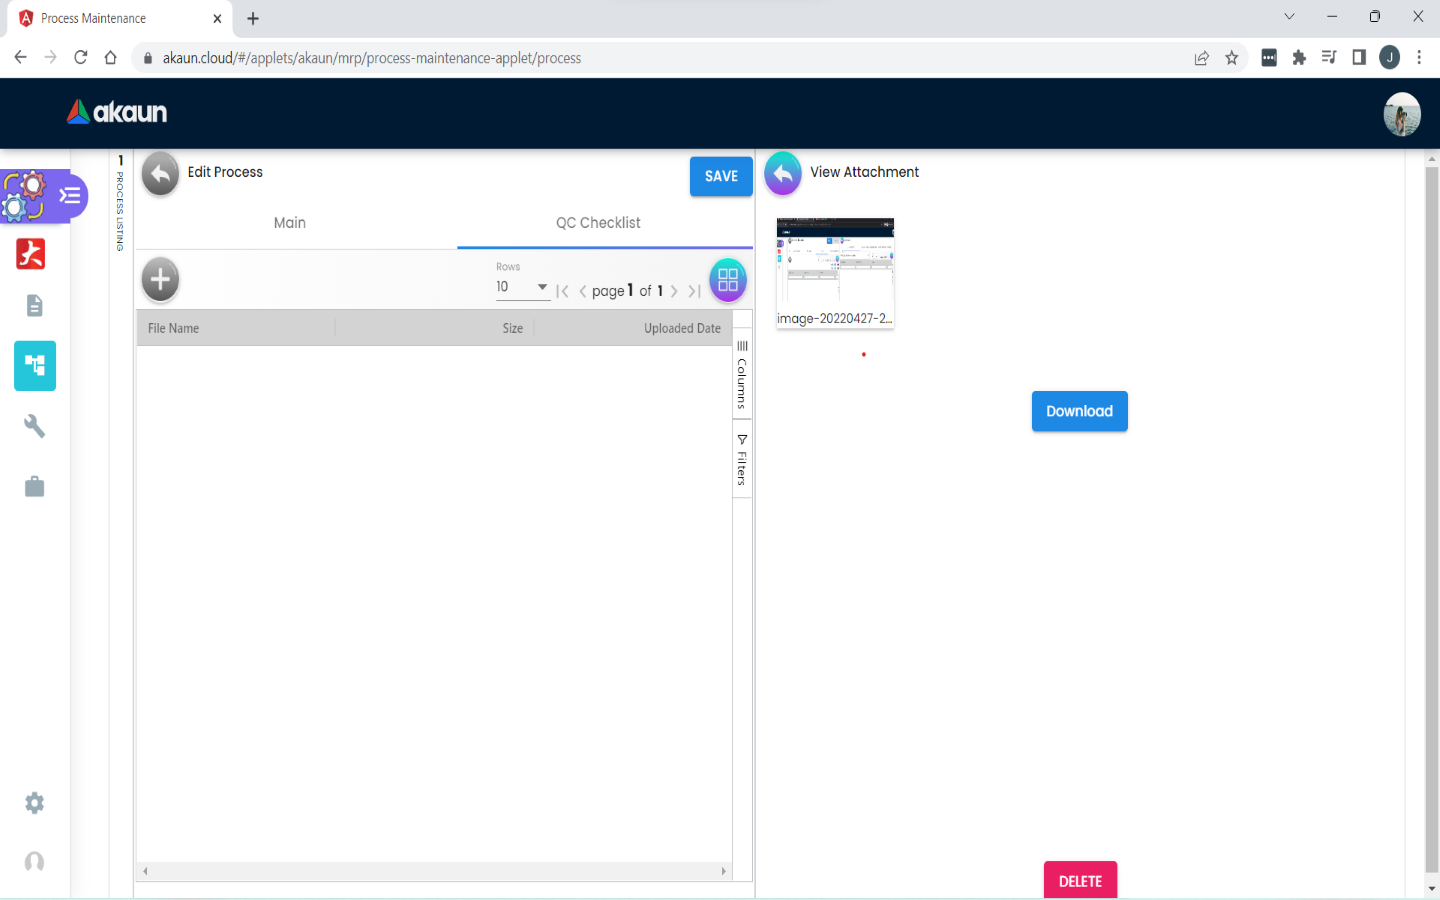Close the Process Maintenance browser tab
The image size is (1440, 900).
click(217, 18)
